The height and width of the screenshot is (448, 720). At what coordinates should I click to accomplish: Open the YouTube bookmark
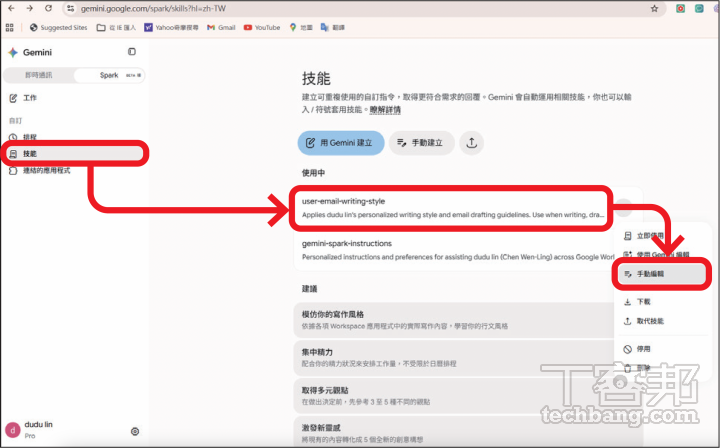262,28
